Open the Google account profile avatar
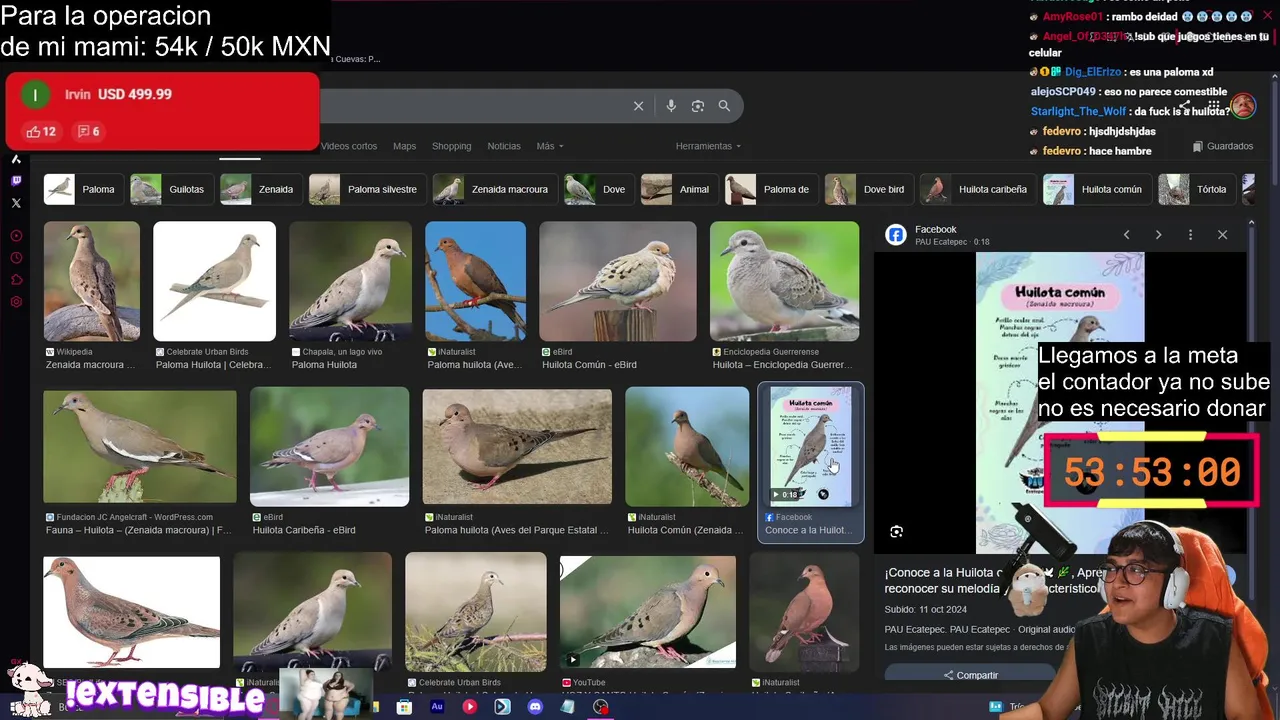 click(x=1243, y=106)
